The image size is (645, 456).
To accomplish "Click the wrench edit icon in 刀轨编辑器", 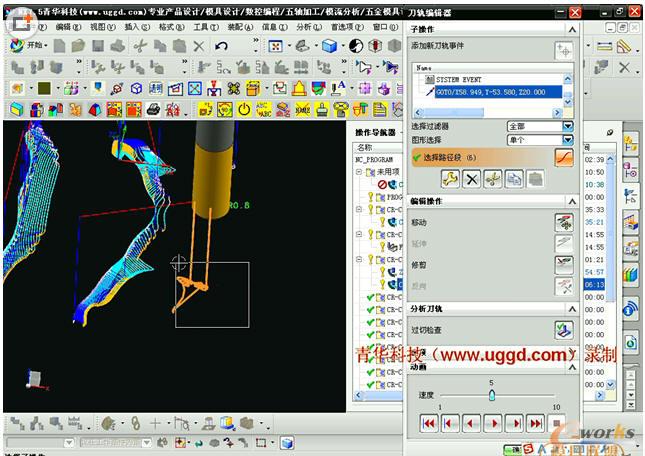I will (450, 179).
